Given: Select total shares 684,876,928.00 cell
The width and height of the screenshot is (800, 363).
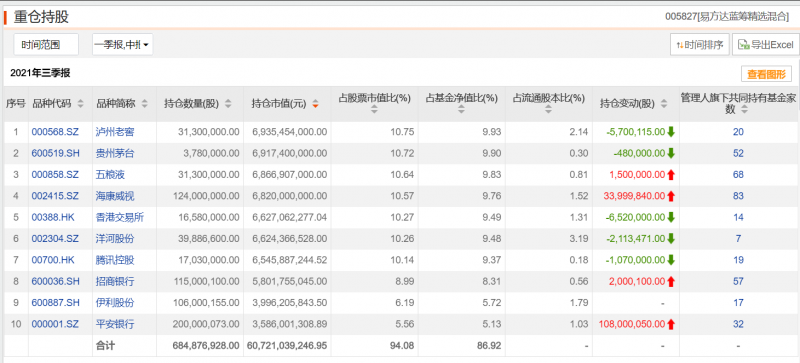Looking at the screenshot, I should coord(206,346).
